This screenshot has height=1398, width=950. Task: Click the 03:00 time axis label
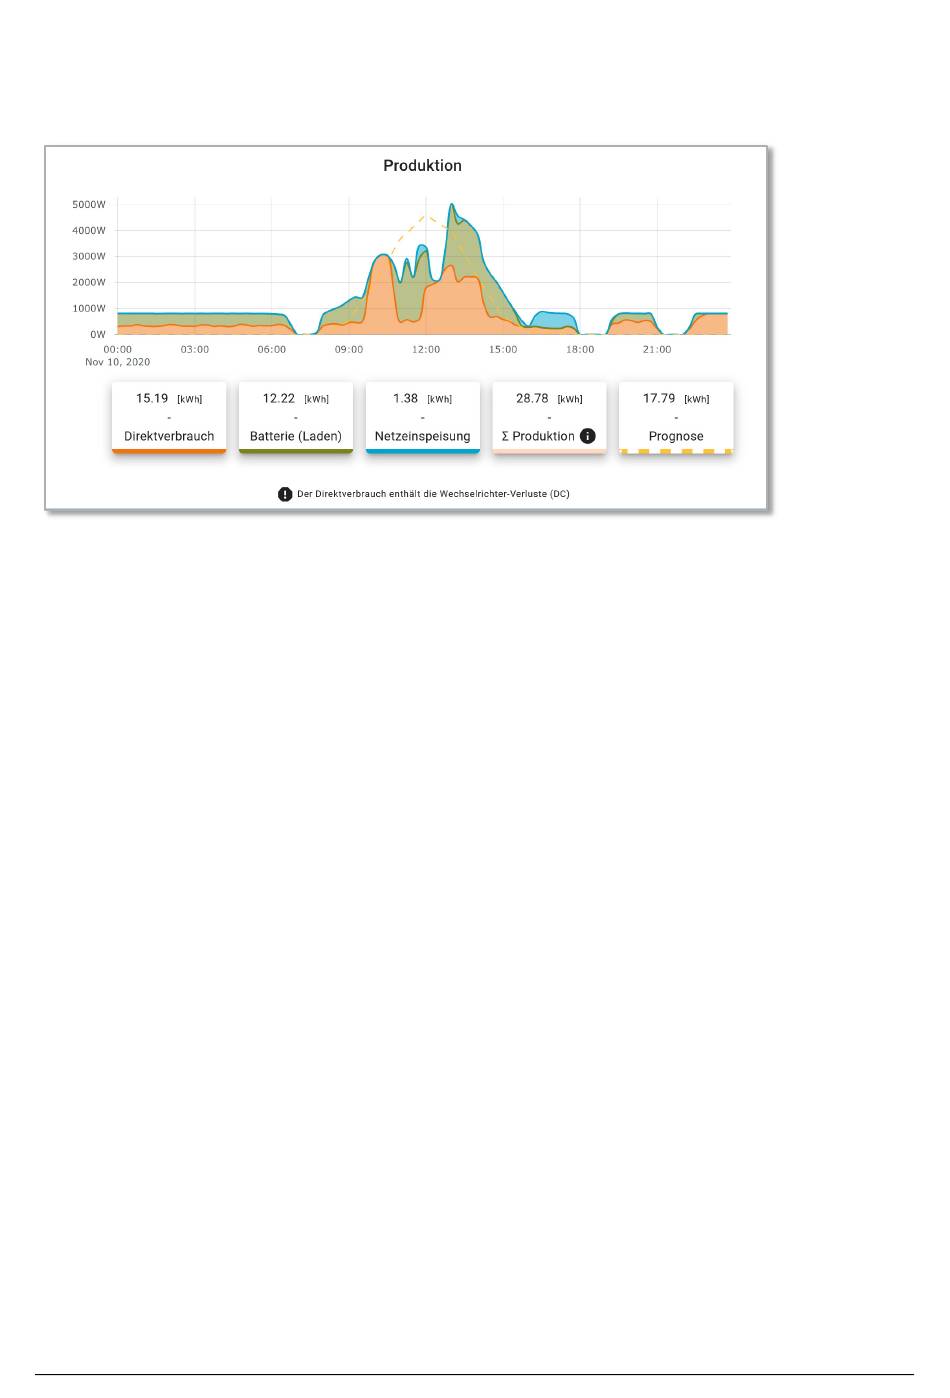[x=195, y=349]
